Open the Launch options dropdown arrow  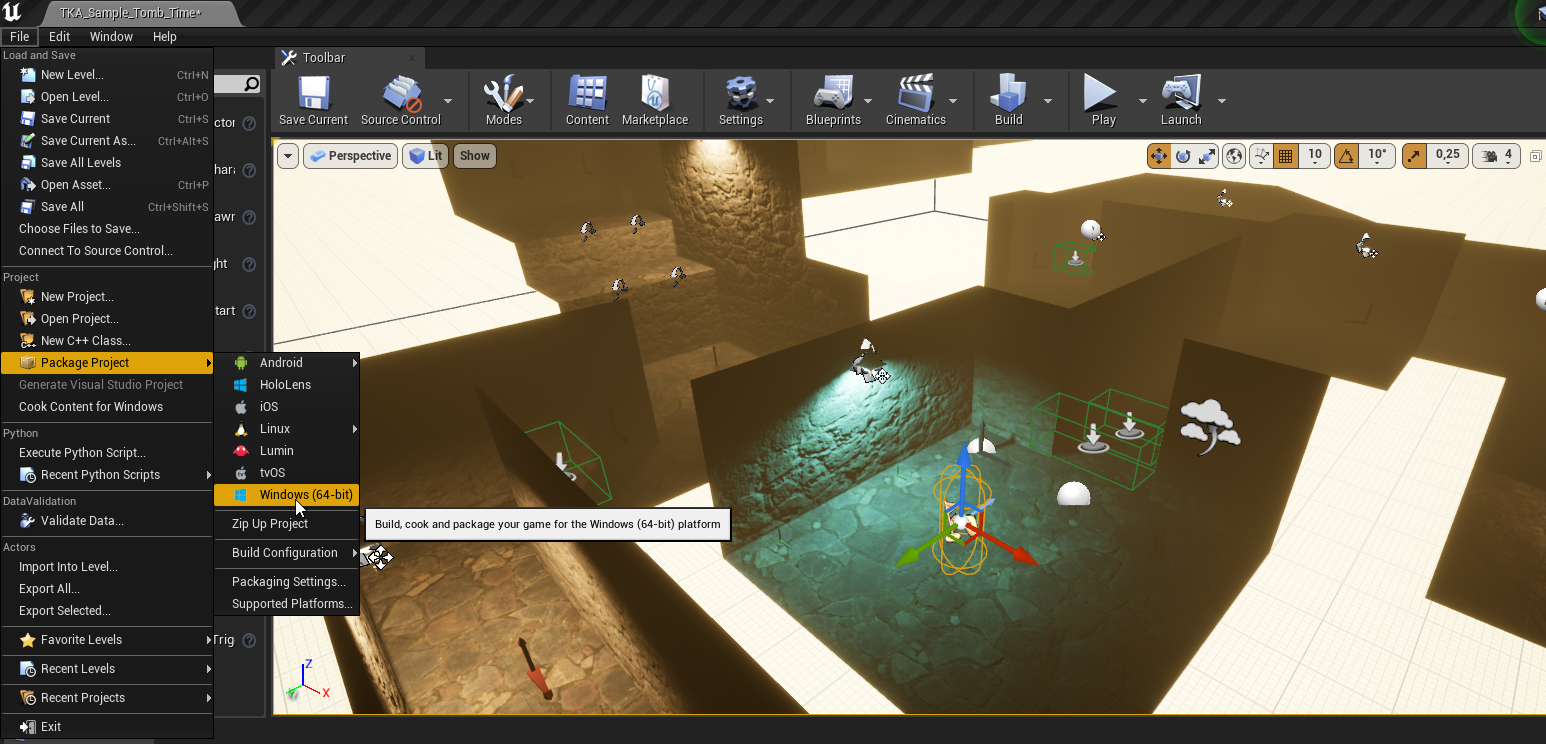click(1221, 101)
